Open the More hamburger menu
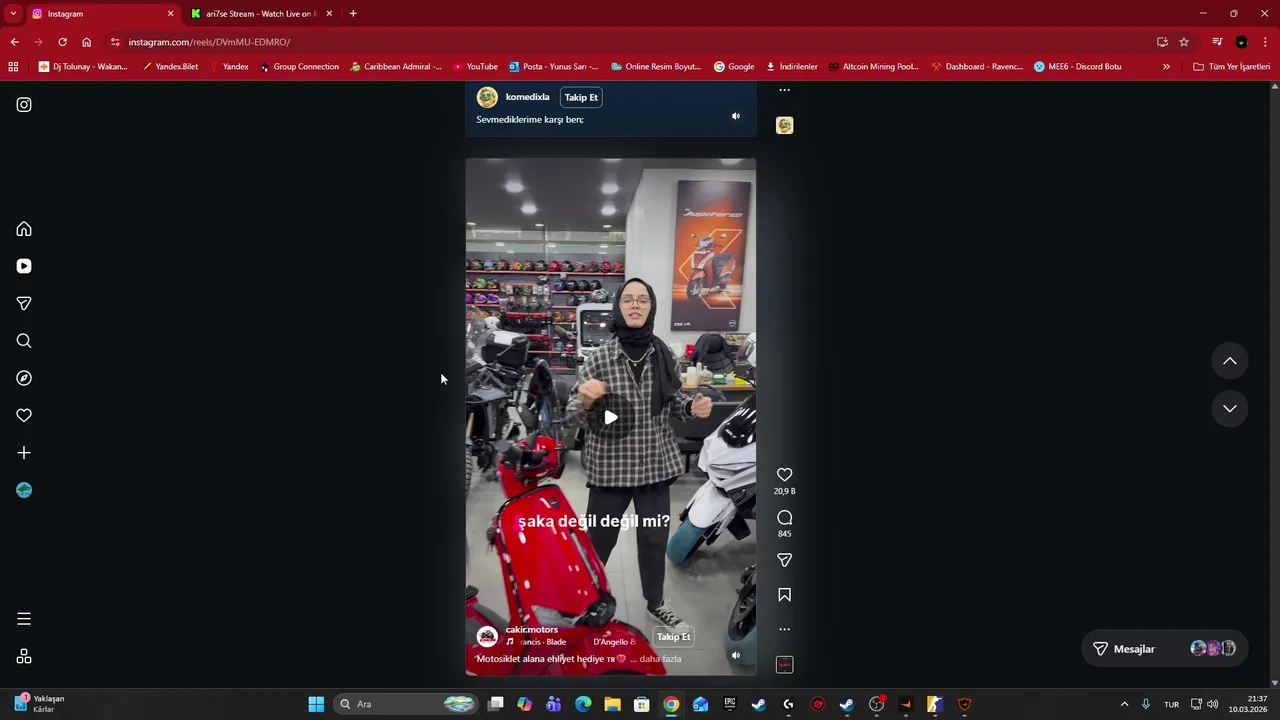This screenshot has height=720, width=1280. coord(24,619)
